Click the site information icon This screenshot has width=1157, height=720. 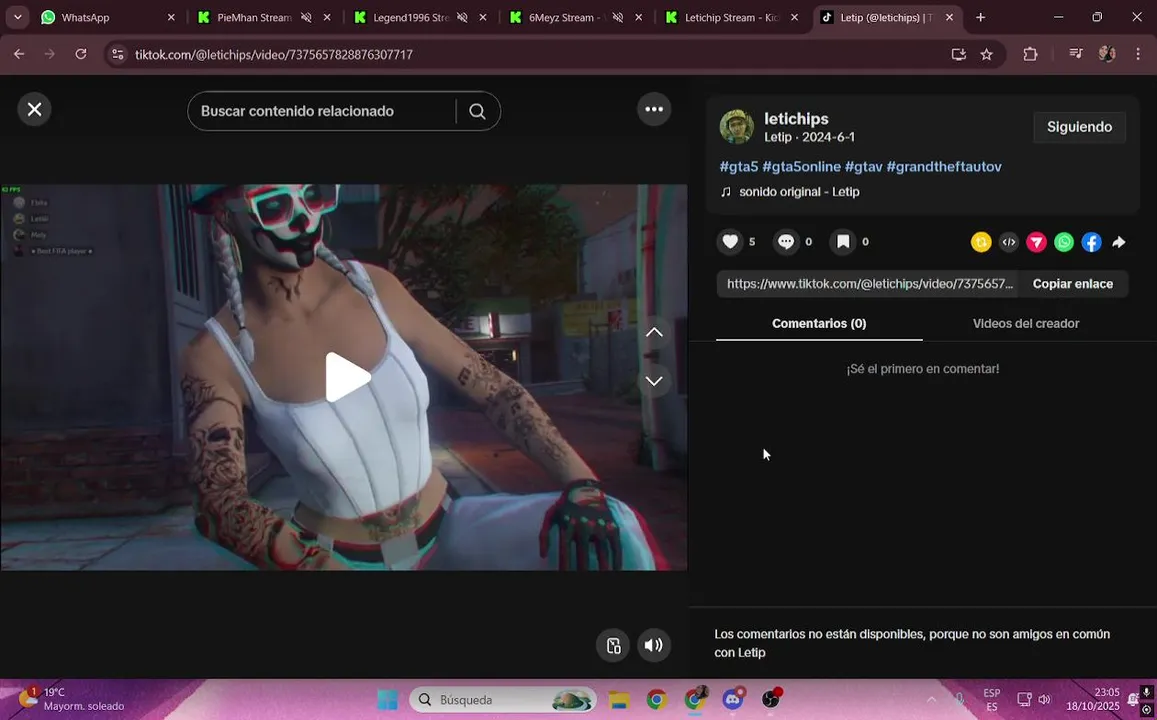point(118,55)
